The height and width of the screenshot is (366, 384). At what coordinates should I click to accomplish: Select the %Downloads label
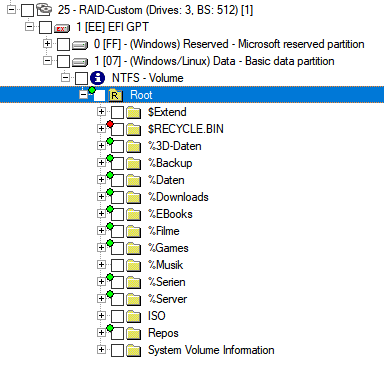[x=178, y=197]
